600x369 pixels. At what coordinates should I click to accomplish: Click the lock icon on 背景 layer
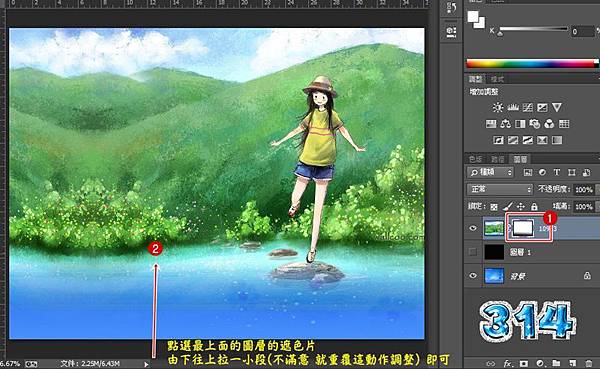(x=587, y=275)
